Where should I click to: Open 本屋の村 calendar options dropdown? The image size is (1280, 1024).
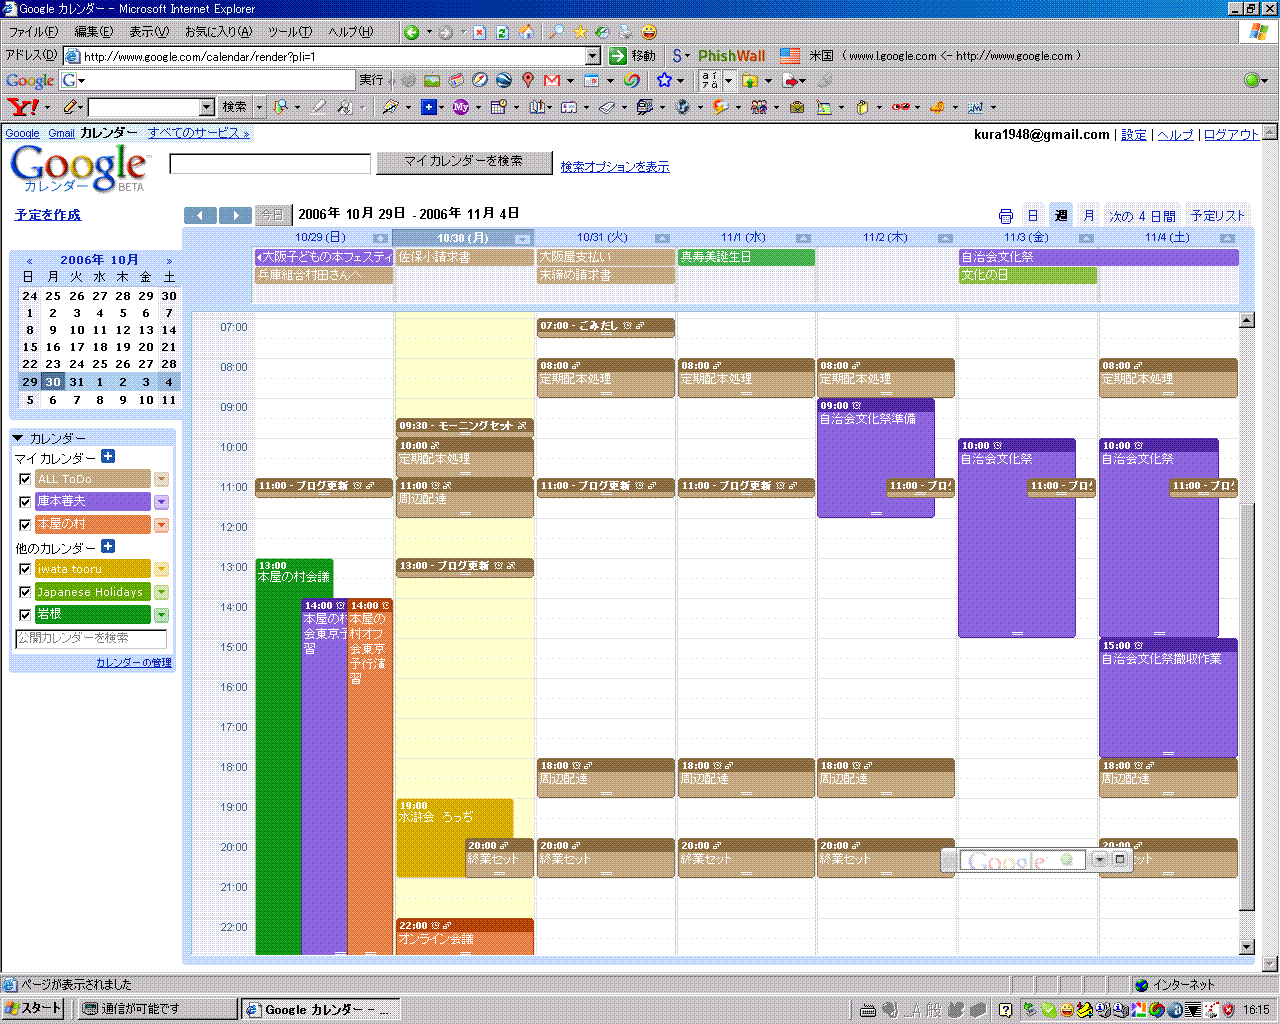pos(161,525)
